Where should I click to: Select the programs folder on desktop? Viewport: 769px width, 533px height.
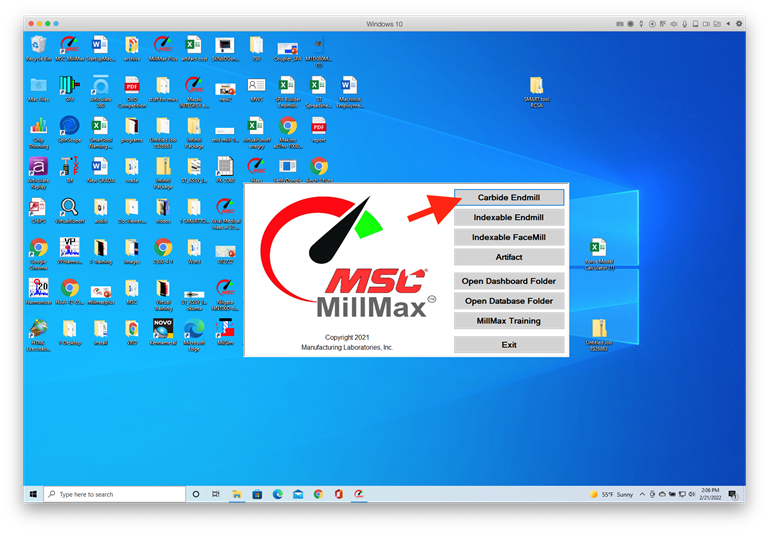[131, 130]
